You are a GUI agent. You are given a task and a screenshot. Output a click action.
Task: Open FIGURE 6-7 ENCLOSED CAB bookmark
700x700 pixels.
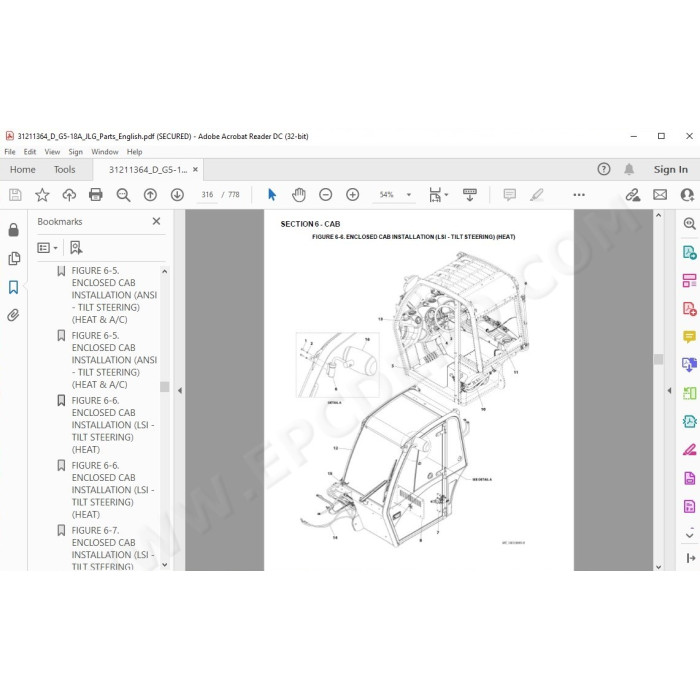coord(113,548)
